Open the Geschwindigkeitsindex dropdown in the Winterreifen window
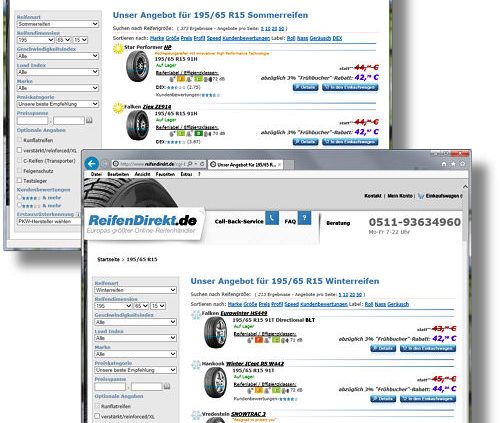This screenshot has height=423, width=500. 135,322
